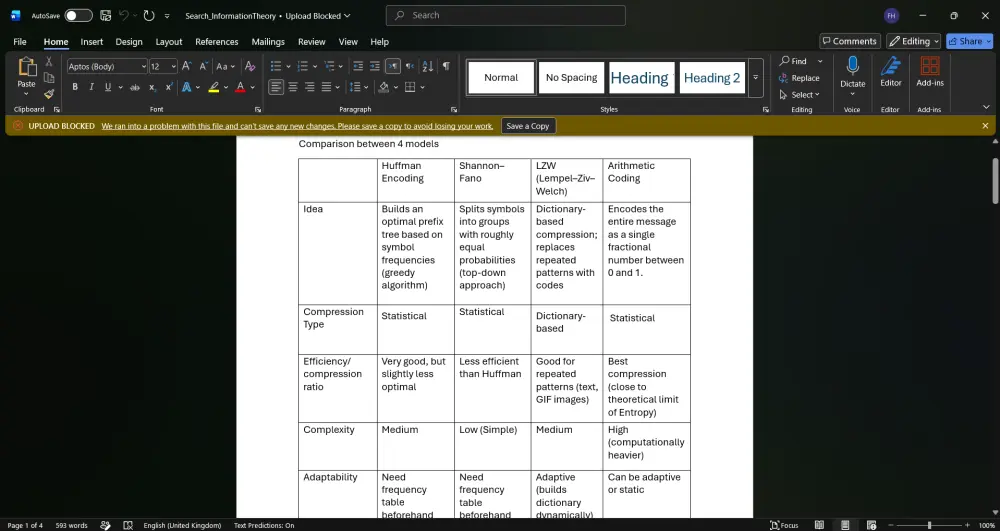This screenshot has height=531, width=1000.
Task: Click the Numbering list icon
Action: [303, 66]
